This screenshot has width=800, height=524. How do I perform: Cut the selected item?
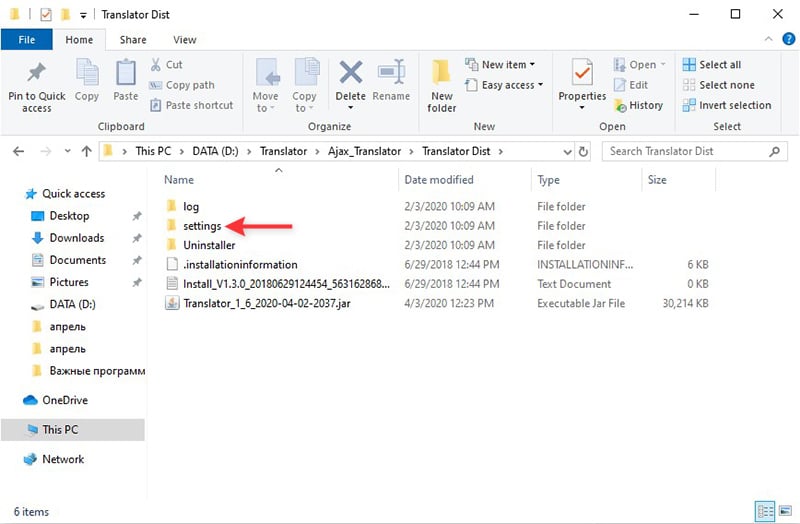click(x=166, y=65)
